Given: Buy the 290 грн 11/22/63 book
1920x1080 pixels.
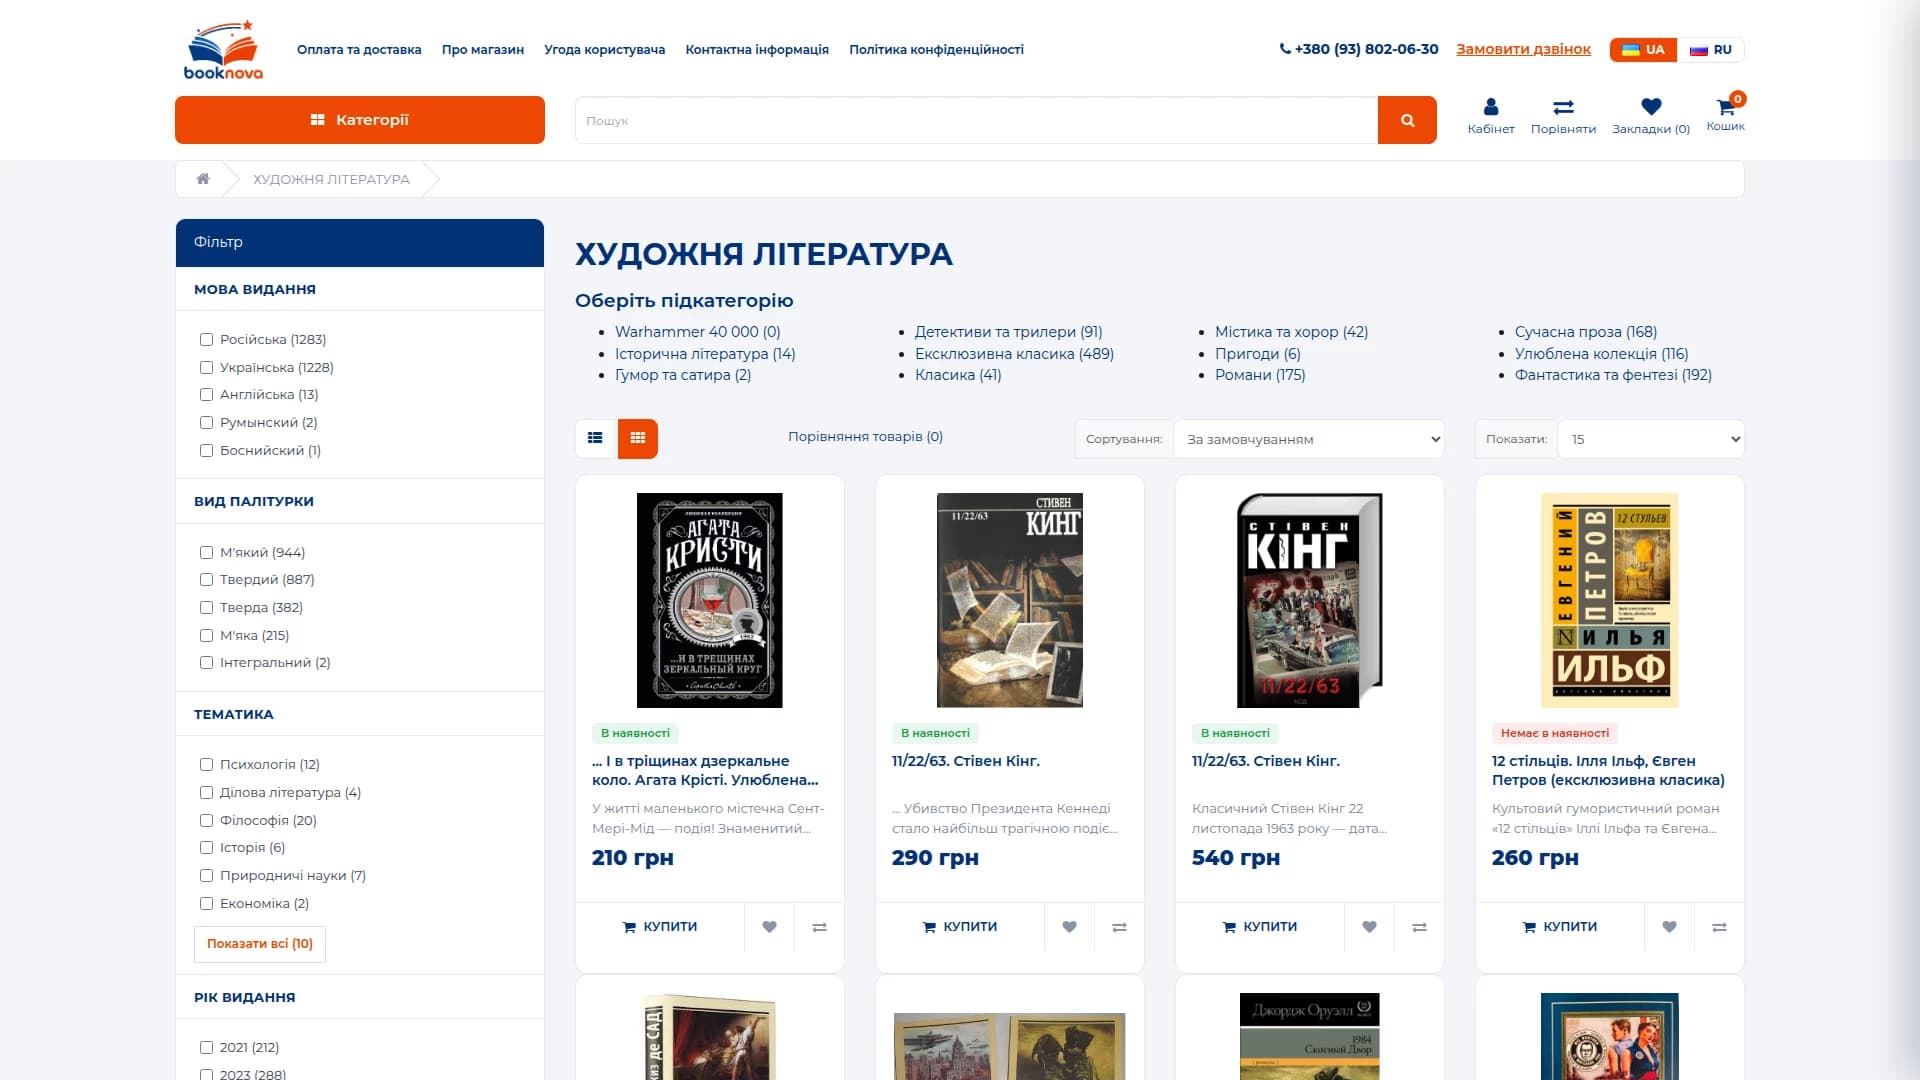Looking at the screenshot, I should point(960,927).
